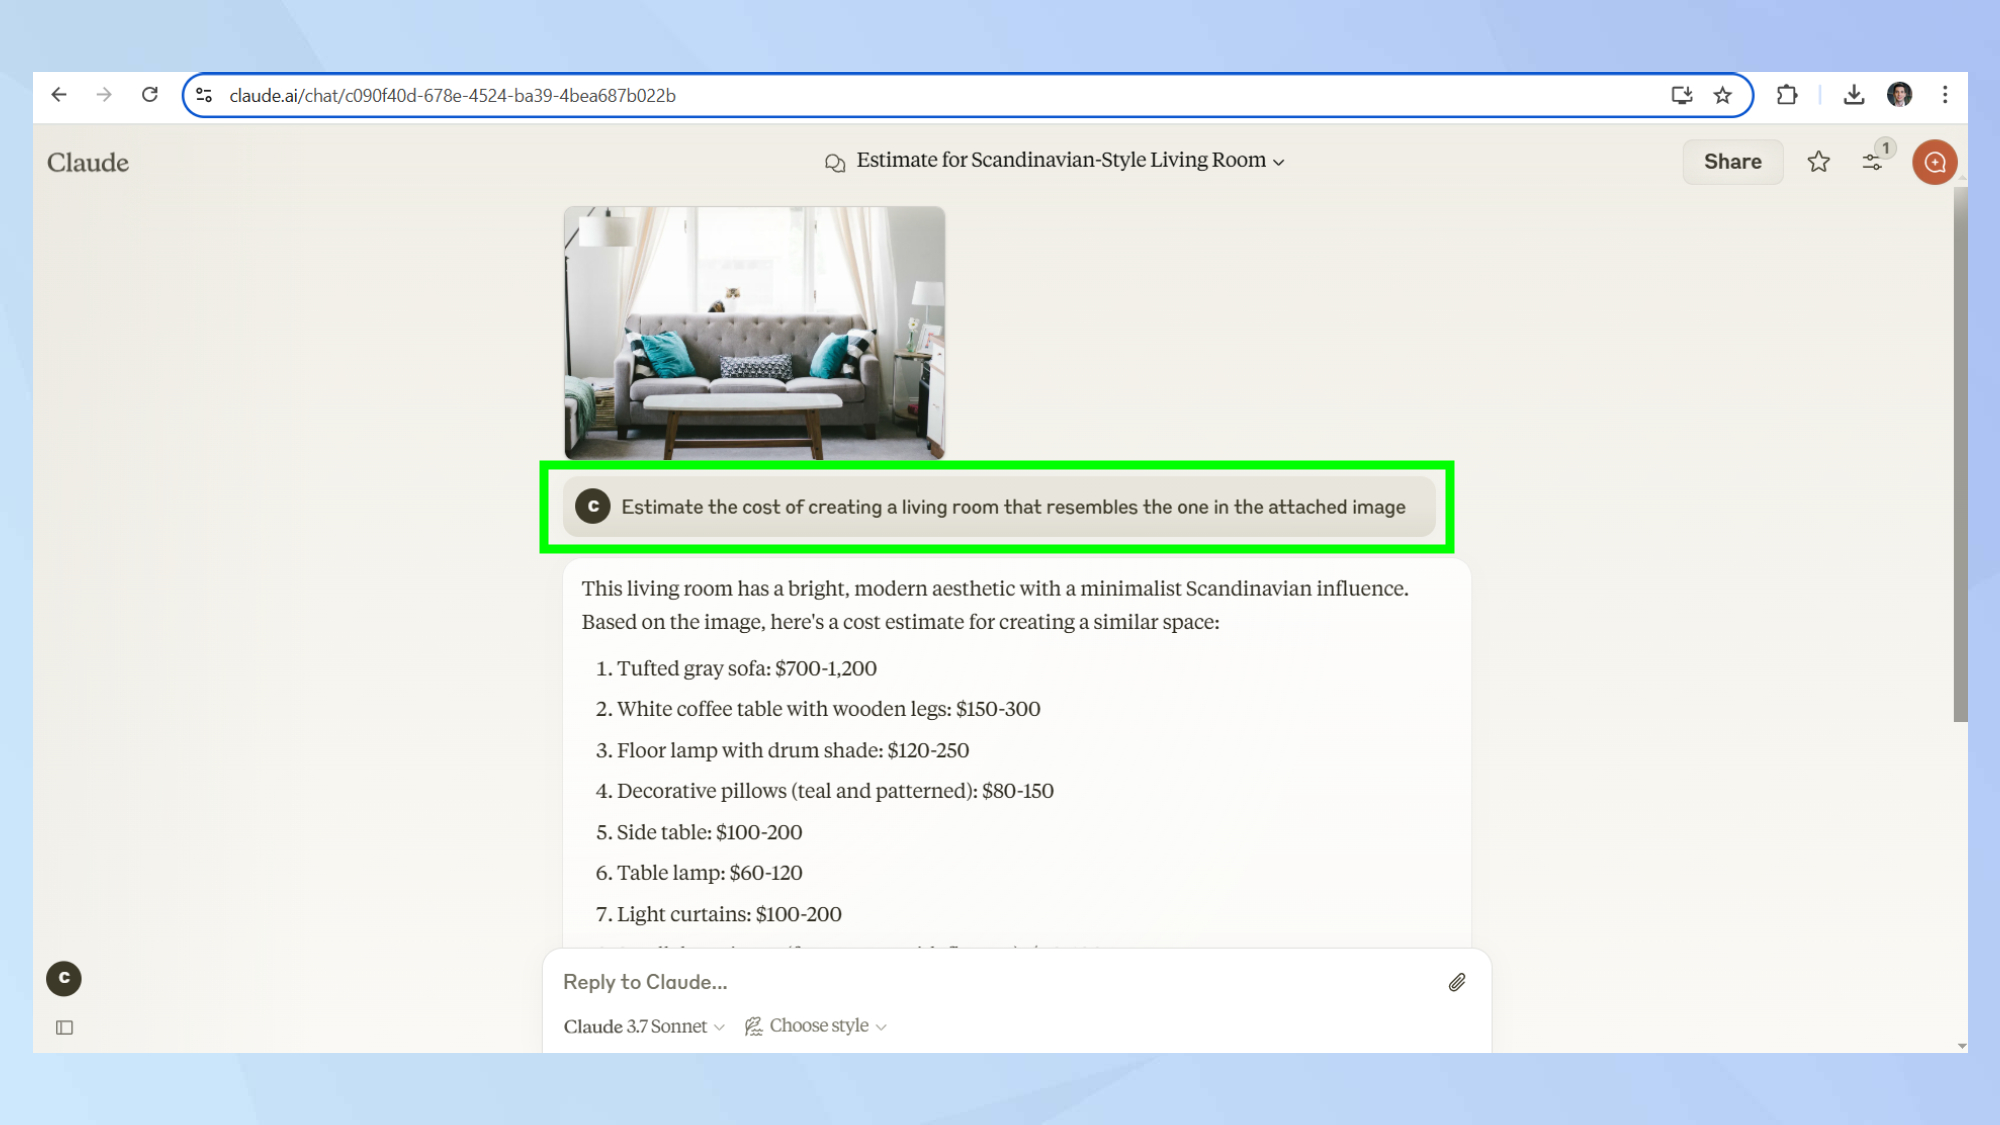Reload the current page

pyautogui.click(x=150, y=95)
